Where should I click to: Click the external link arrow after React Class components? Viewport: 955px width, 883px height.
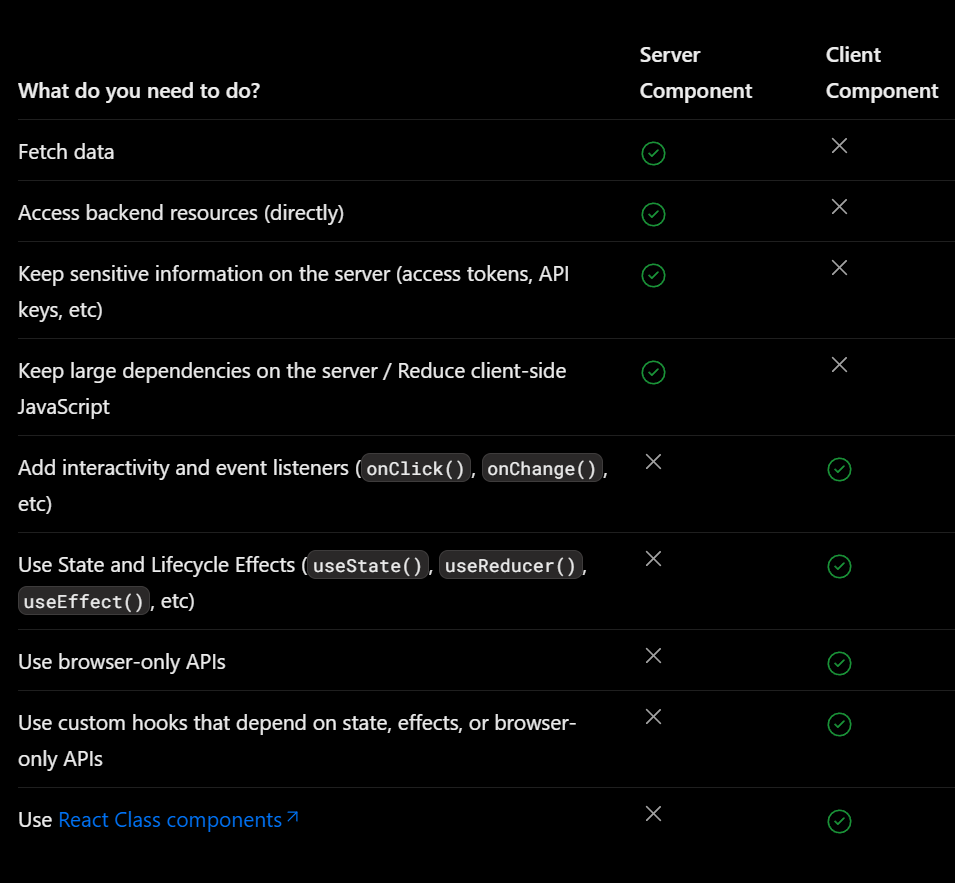292,818
